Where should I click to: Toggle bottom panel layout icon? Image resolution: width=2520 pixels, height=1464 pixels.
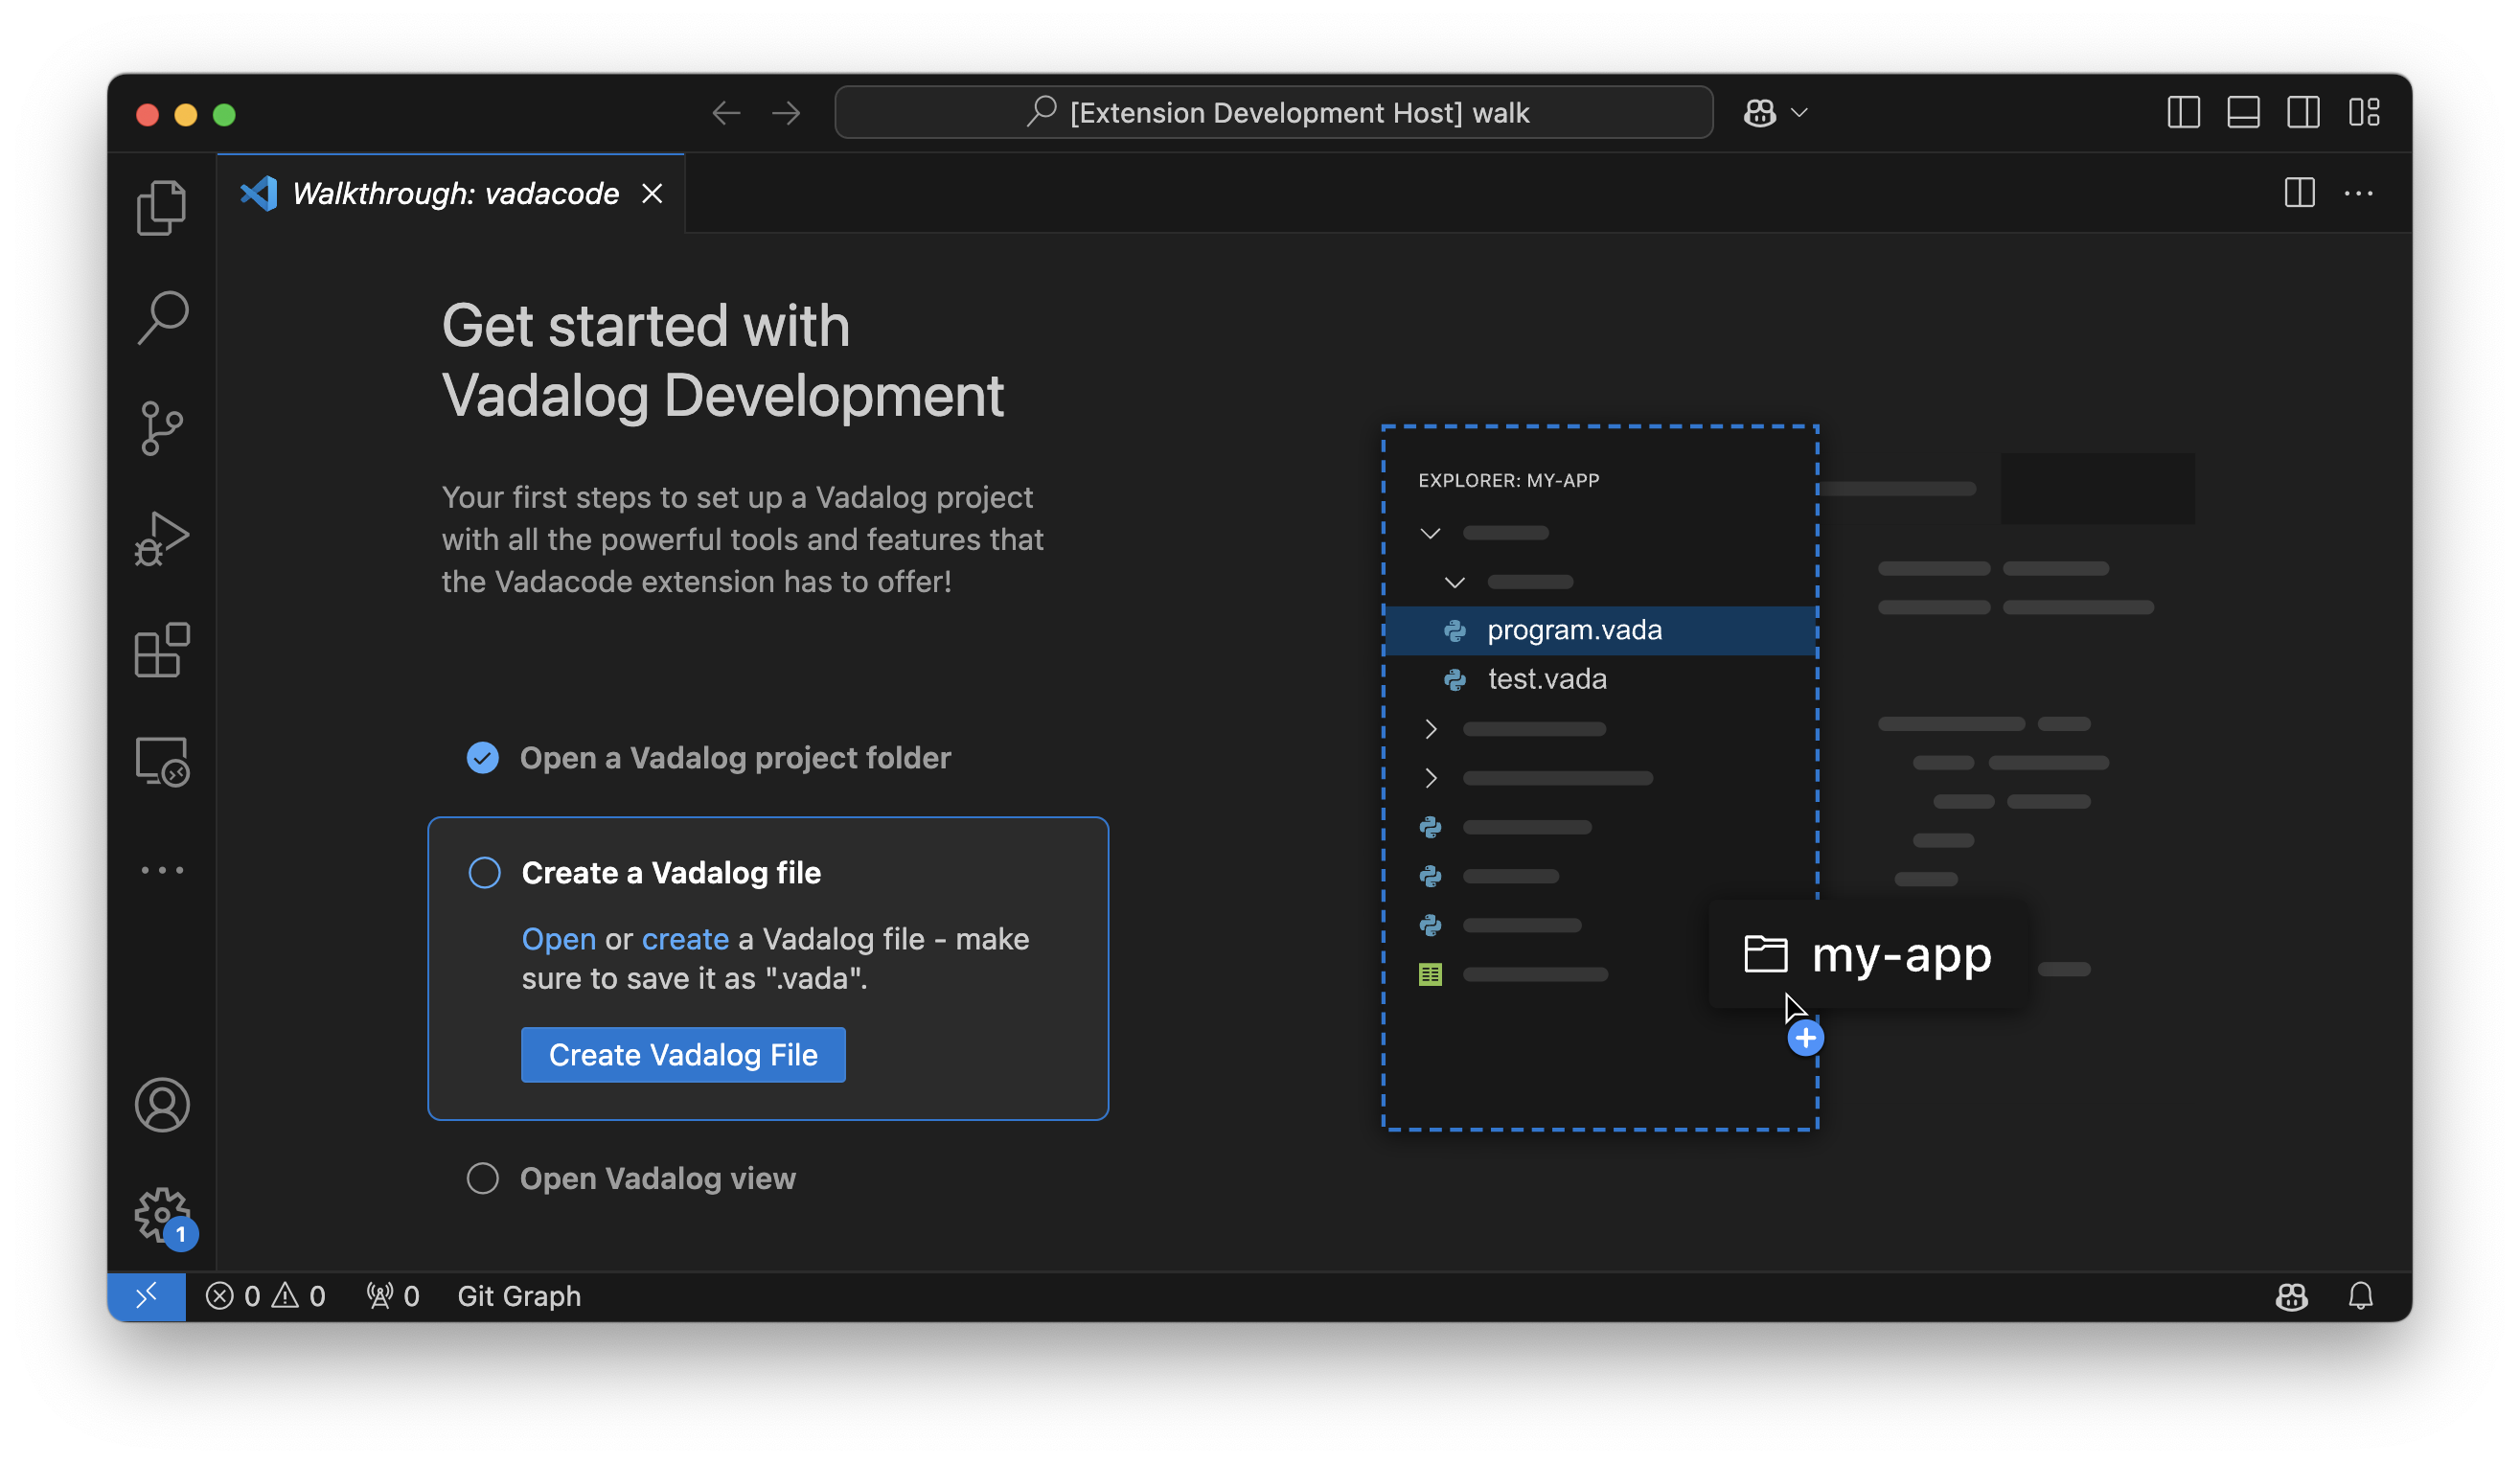pyautogui.click(x=2244, y=112)
